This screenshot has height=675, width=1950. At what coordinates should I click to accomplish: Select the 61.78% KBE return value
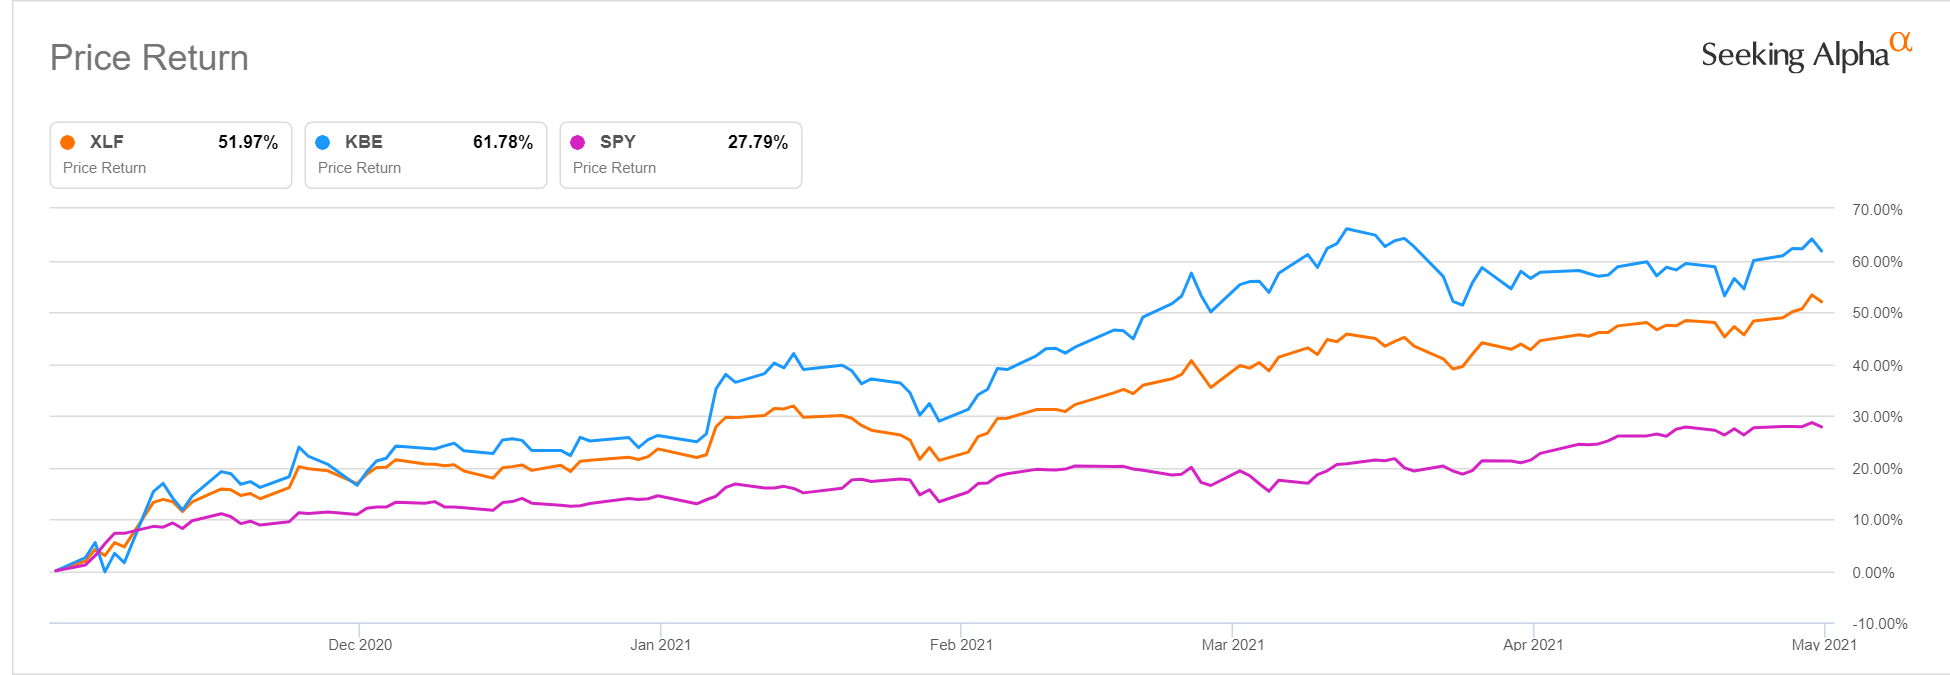pos(503,142)
